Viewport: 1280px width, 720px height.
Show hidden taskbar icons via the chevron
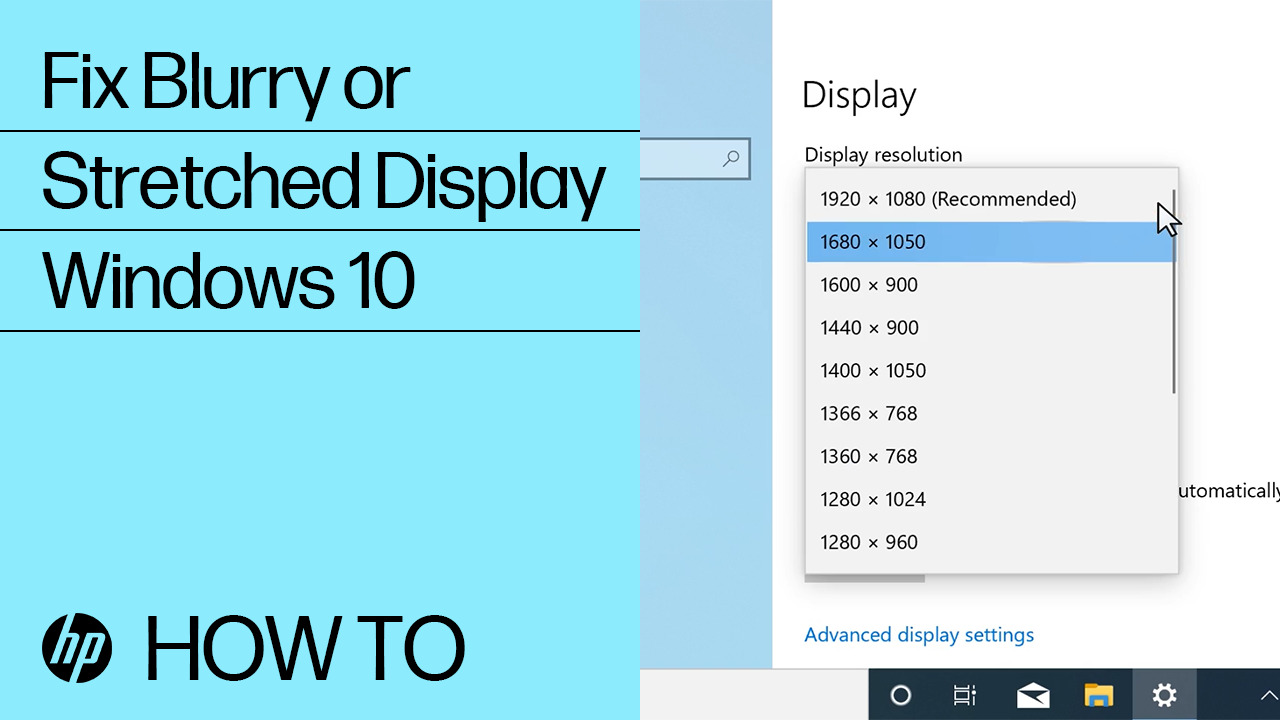click(1268, 695)
